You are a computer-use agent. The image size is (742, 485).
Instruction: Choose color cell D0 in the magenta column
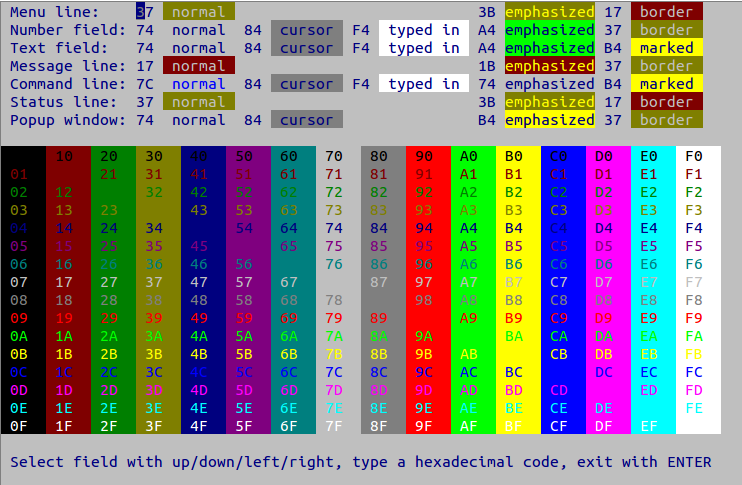click(x=604, y=156)
